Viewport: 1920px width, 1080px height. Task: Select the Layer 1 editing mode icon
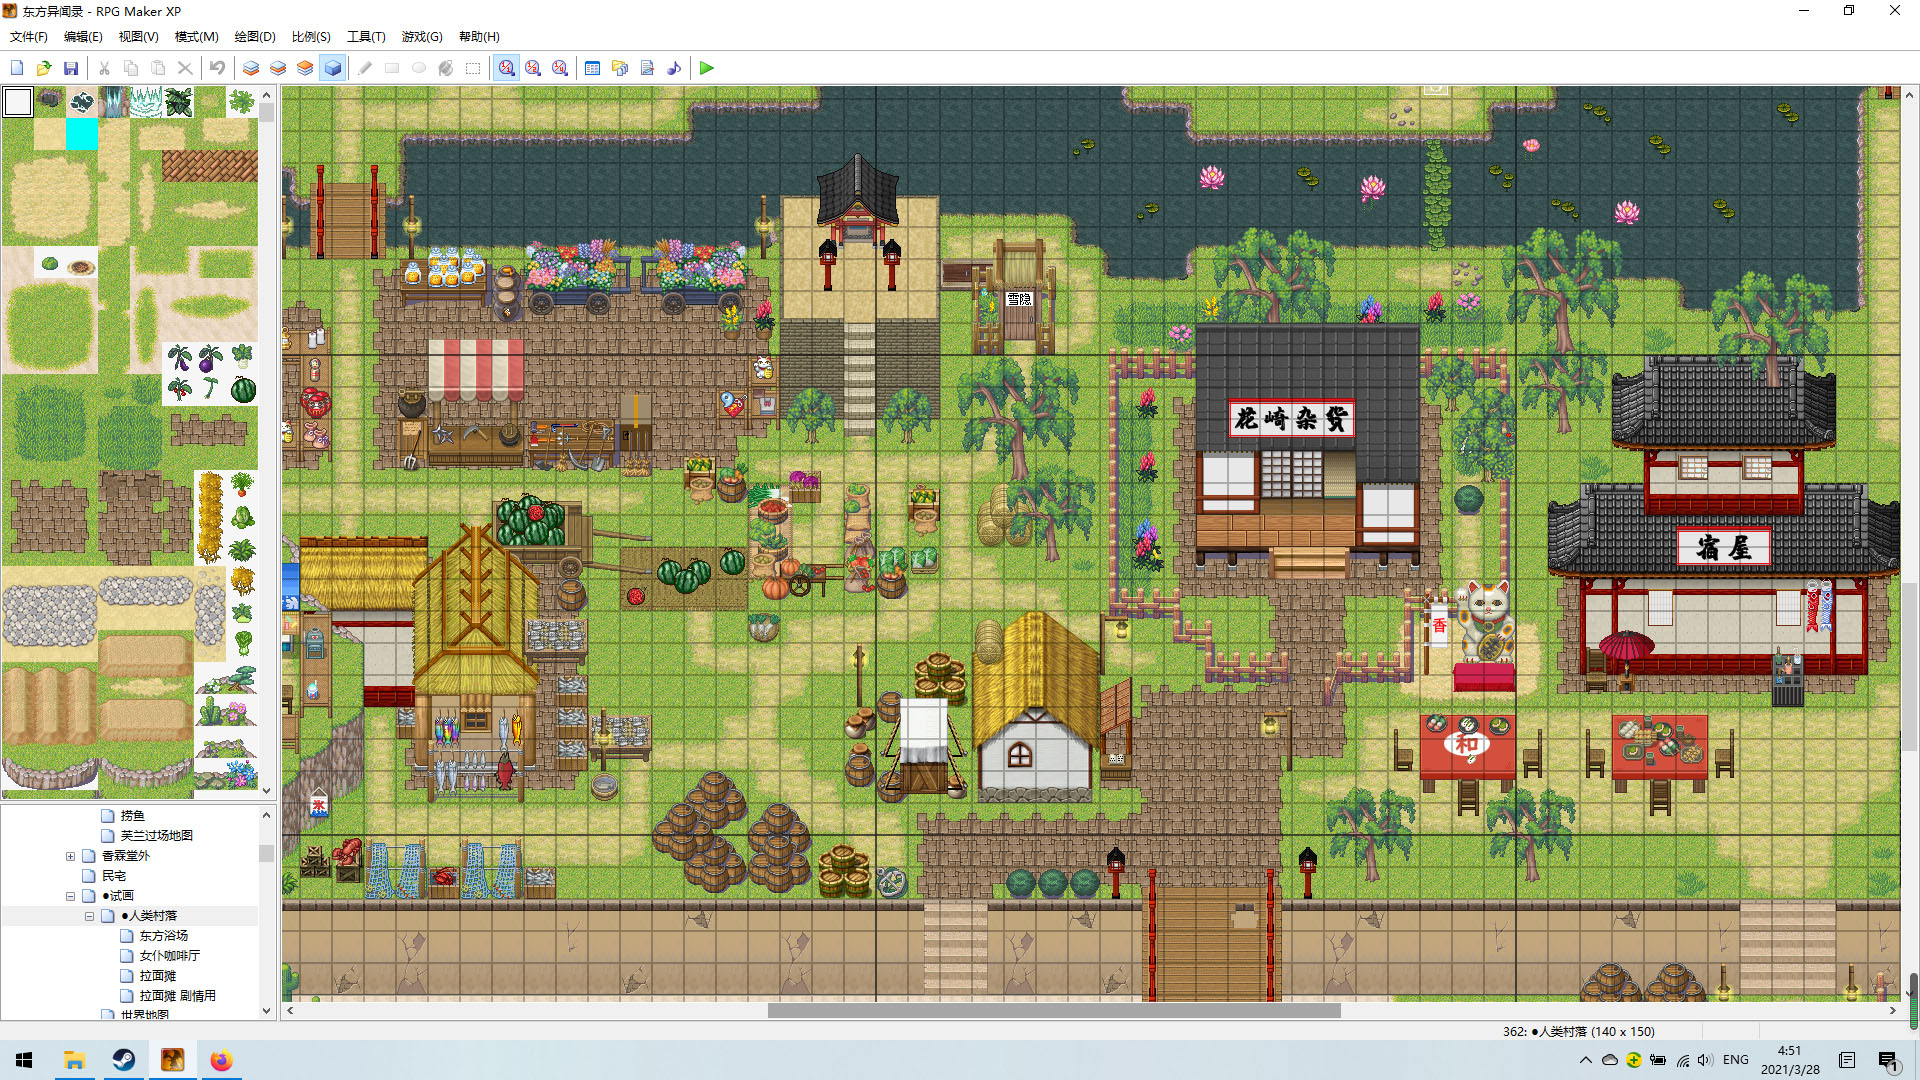(x=251, y=68)
